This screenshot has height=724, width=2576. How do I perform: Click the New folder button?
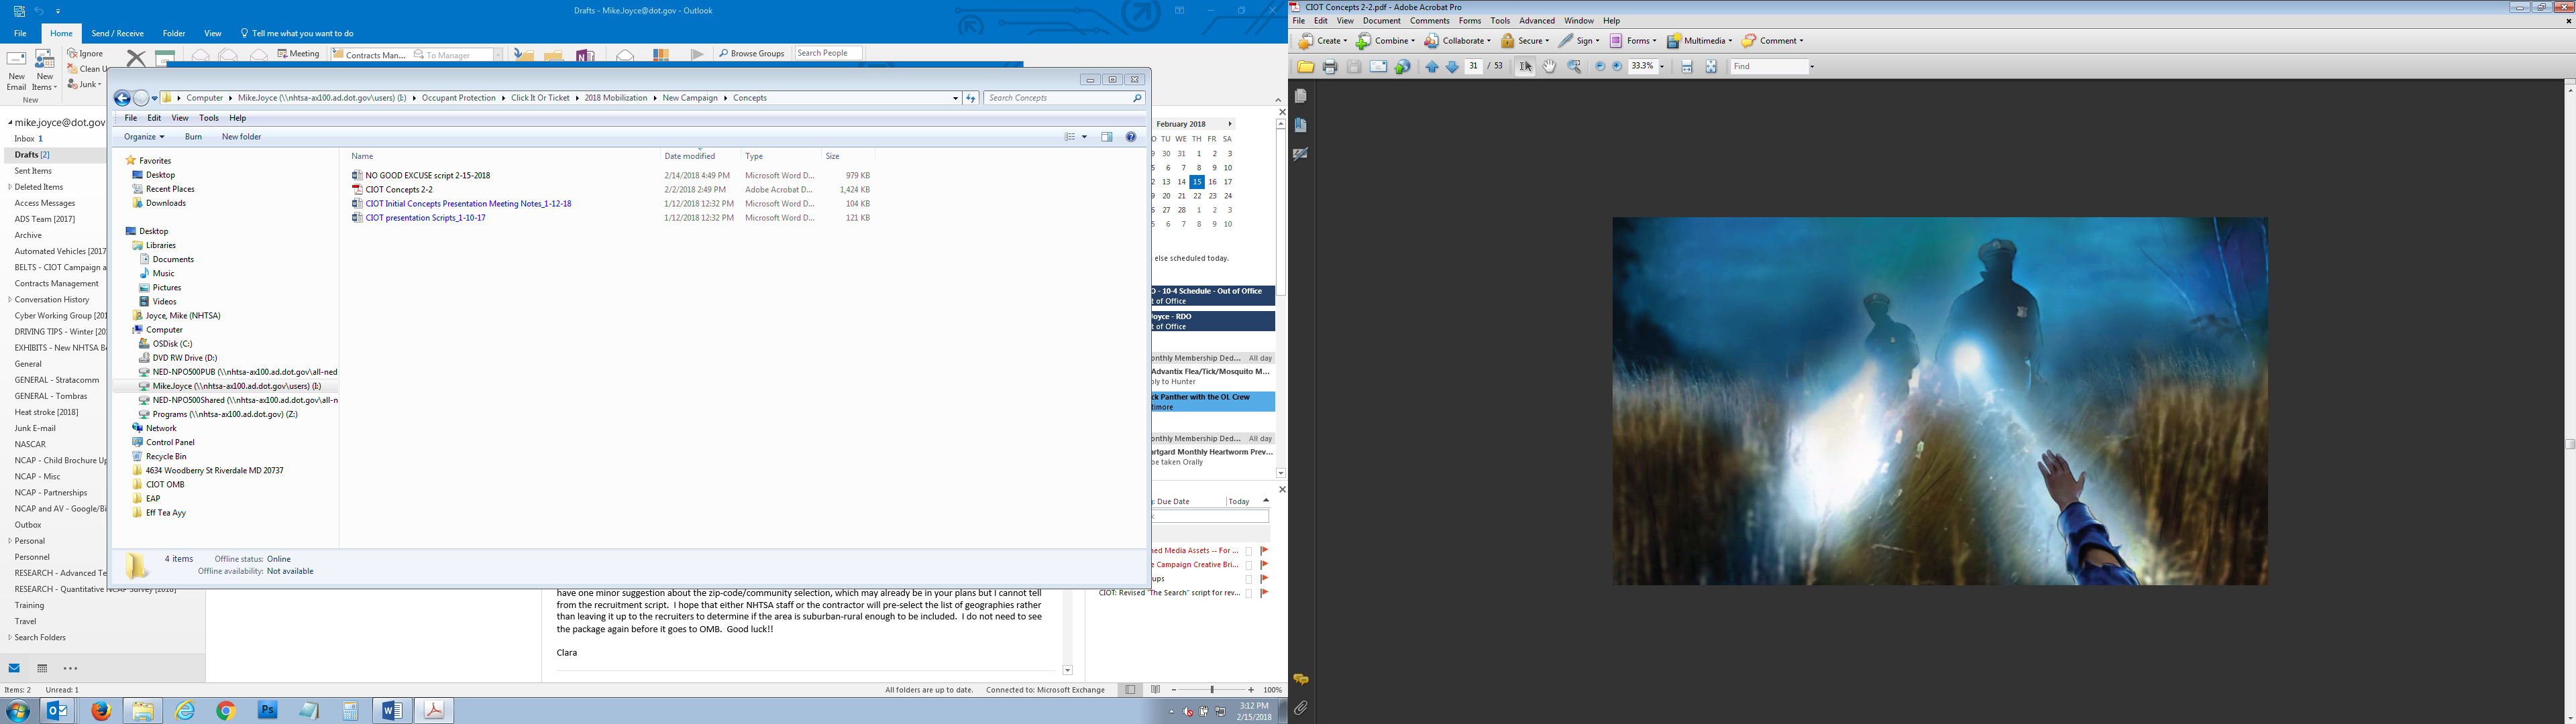coord(241,137)
